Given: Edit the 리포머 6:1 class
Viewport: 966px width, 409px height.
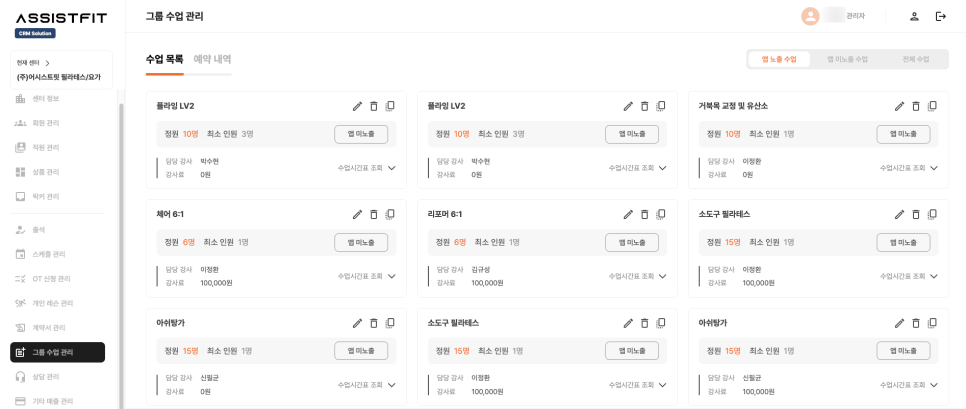Looking at the screenshot, I should 628,215.
